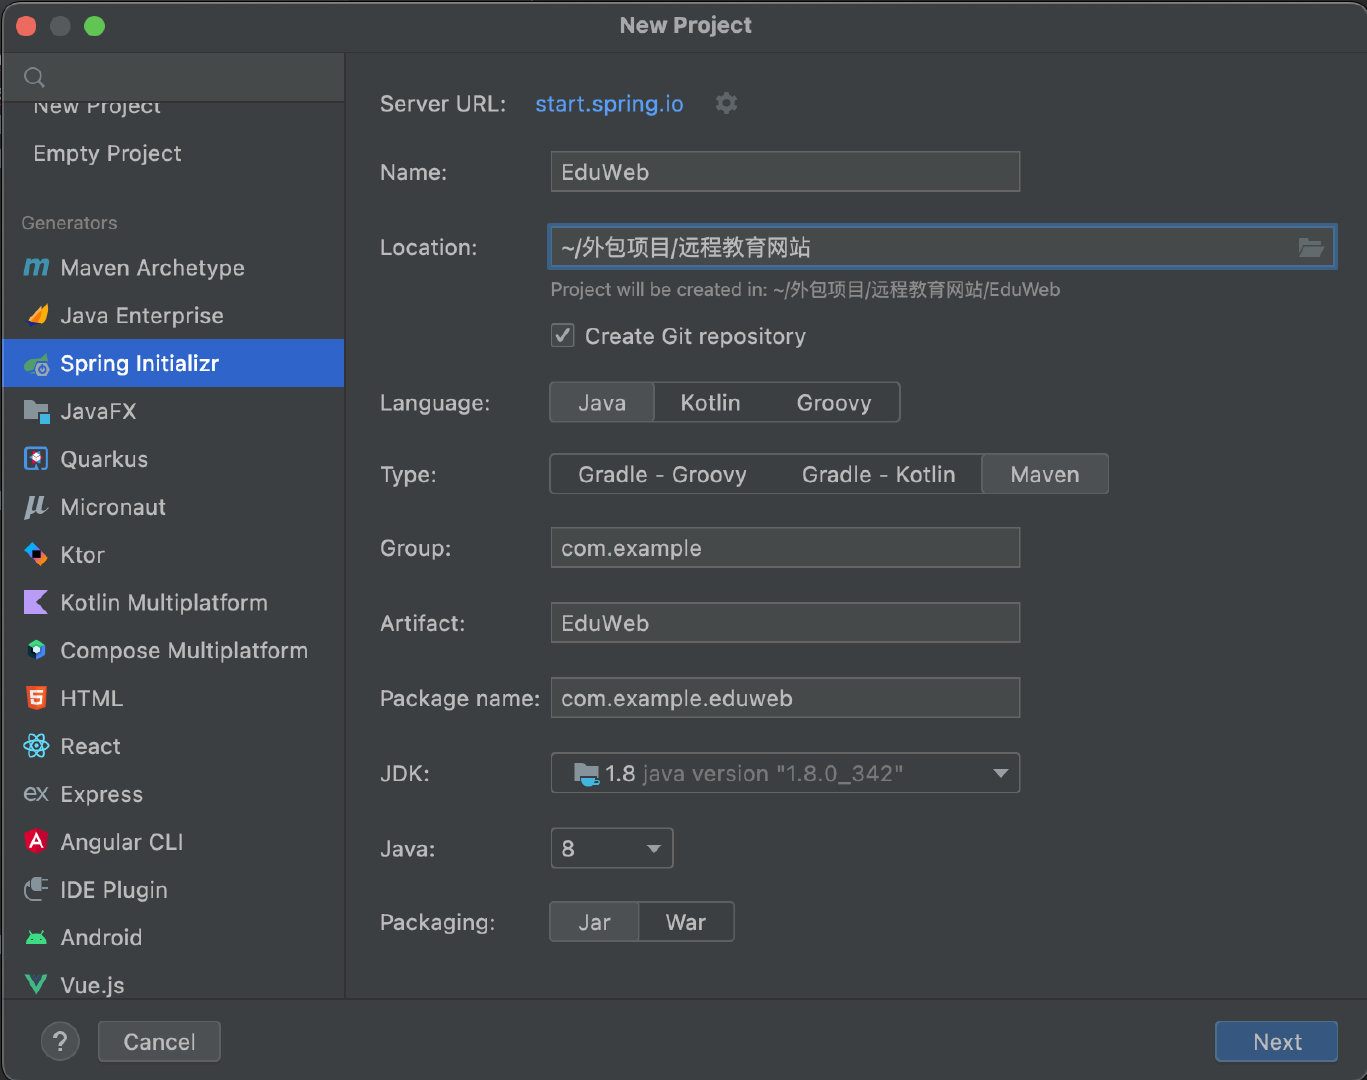Toggle Create Git repository checkbox
Image resolution: width=1367 pixels, height=1080 pixels.
coord(563,335)
